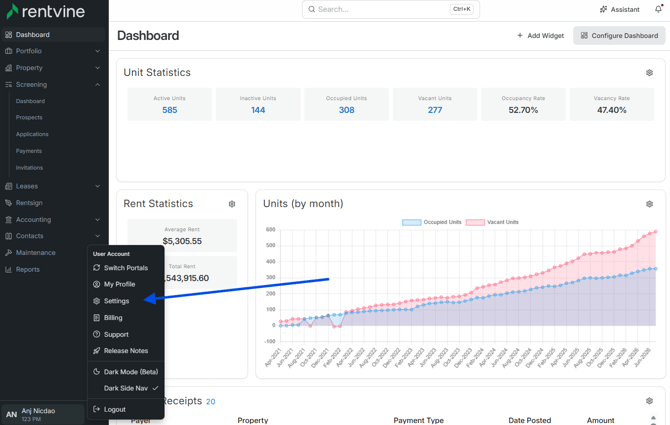Click the Reports chart icon

coord(8,270)
